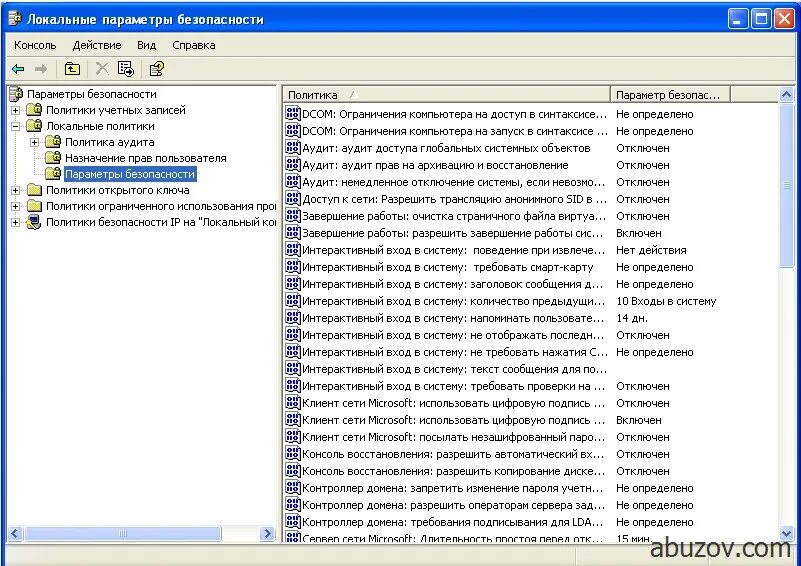Select policy 'Интерактивный вход в систему: требовать проверки на'
Image resolution: width=801 pixels, height=566 pixels.
click(454, 386)
